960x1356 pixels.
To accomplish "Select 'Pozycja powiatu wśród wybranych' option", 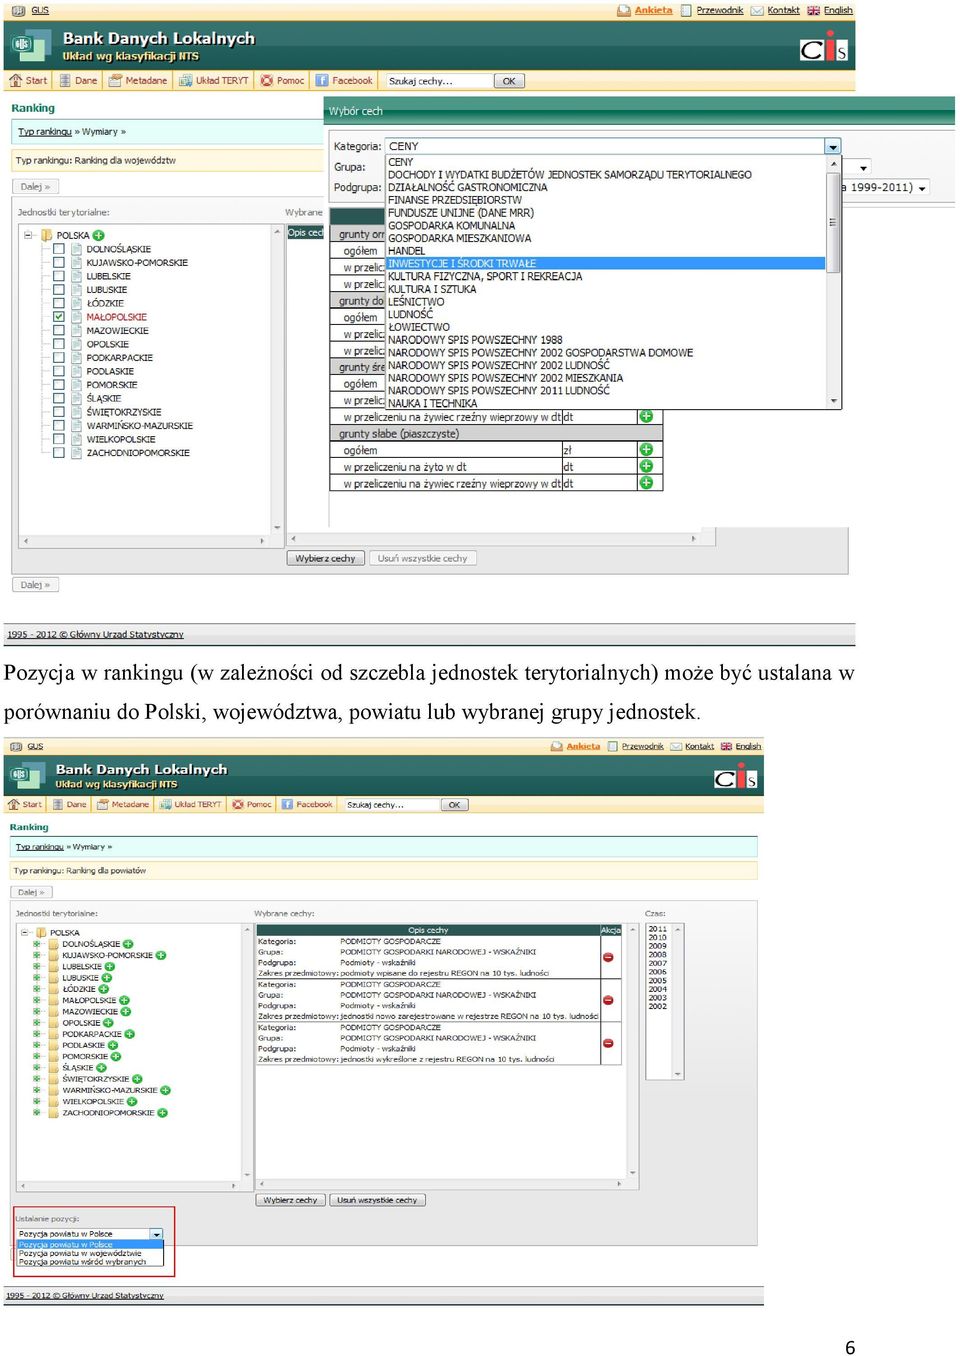I will tap(90, 1262).
